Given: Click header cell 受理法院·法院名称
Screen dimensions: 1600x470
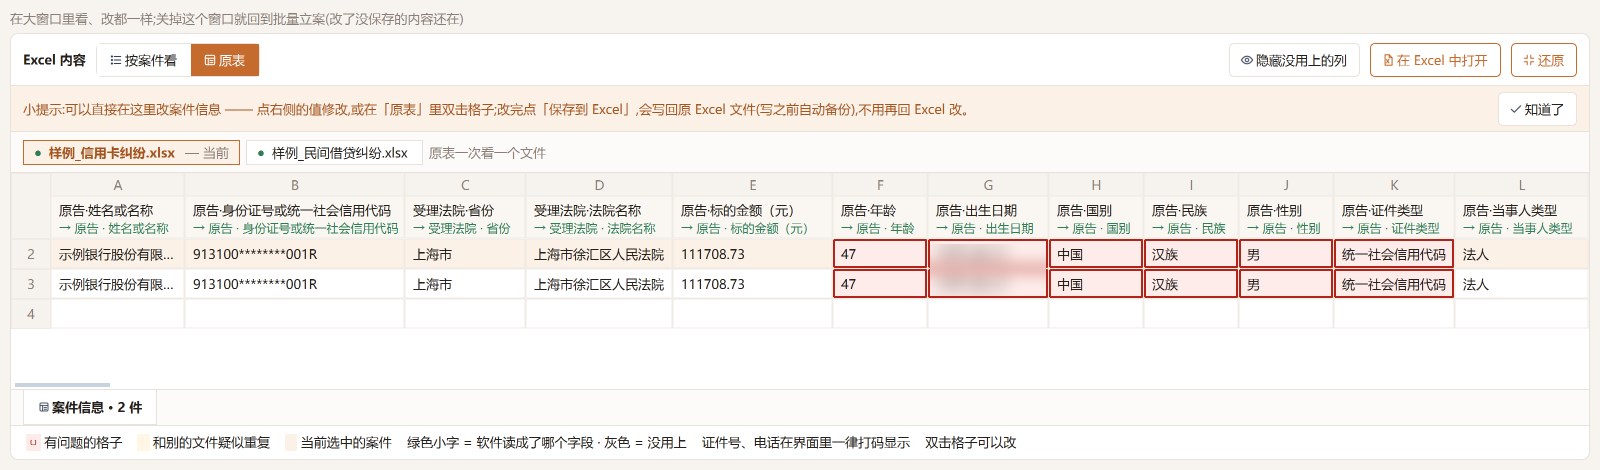Looking at the screenshot, I should 599,219.
